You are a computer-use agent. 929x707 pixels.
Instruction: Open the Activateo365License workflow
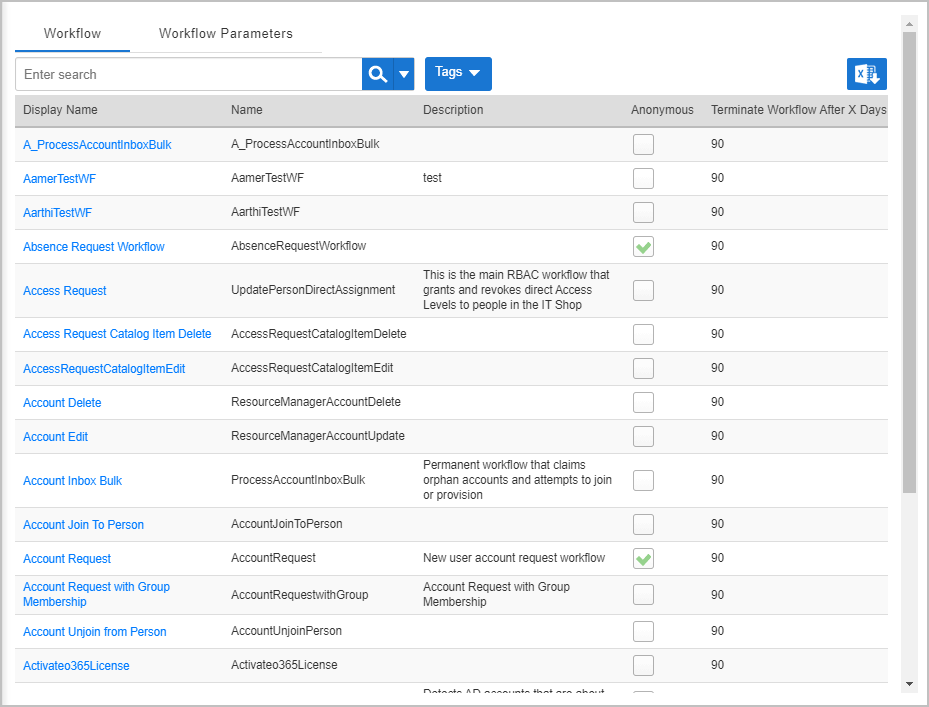click(x=75, y=665)
